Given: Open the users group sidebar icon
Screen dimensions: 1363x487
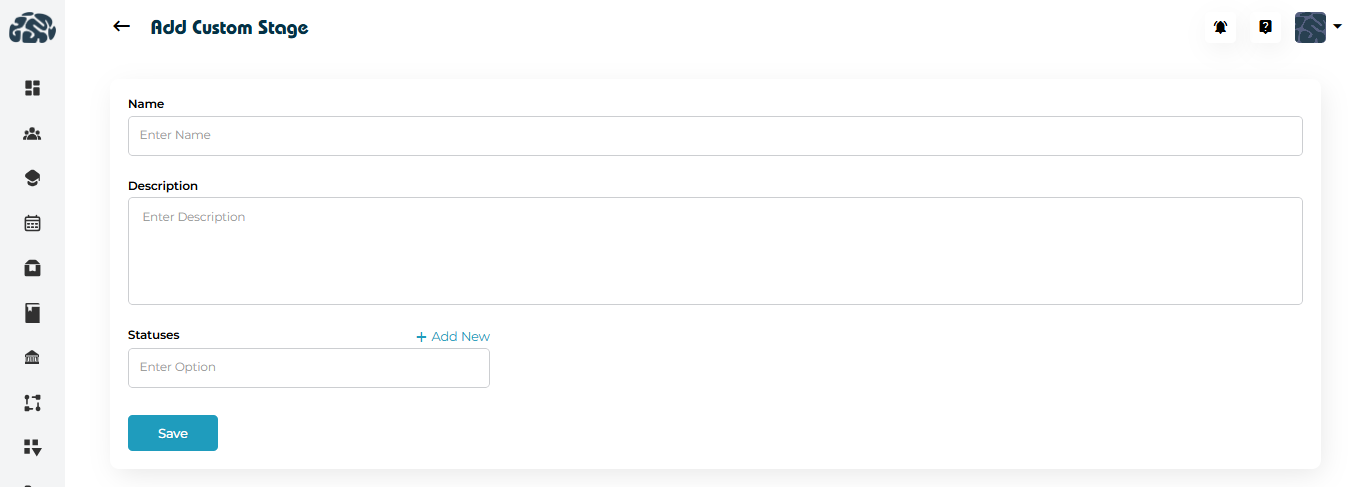Looking at the screenshot, I should (32, 133).
